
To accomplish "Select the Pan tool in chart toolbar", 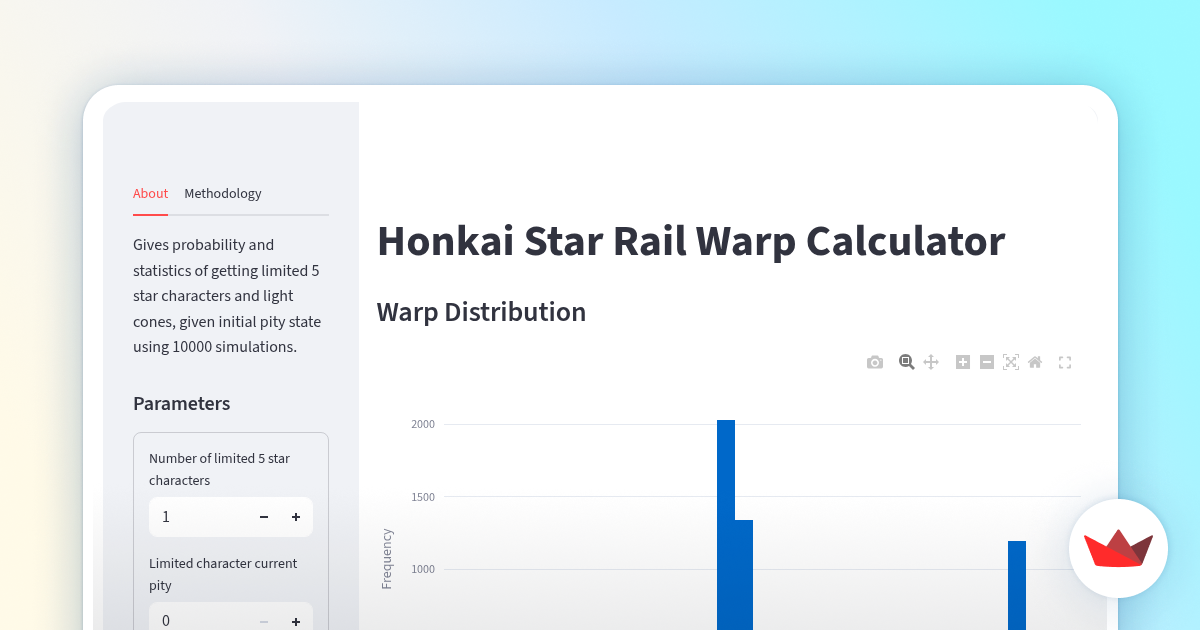I will point(931,362).
